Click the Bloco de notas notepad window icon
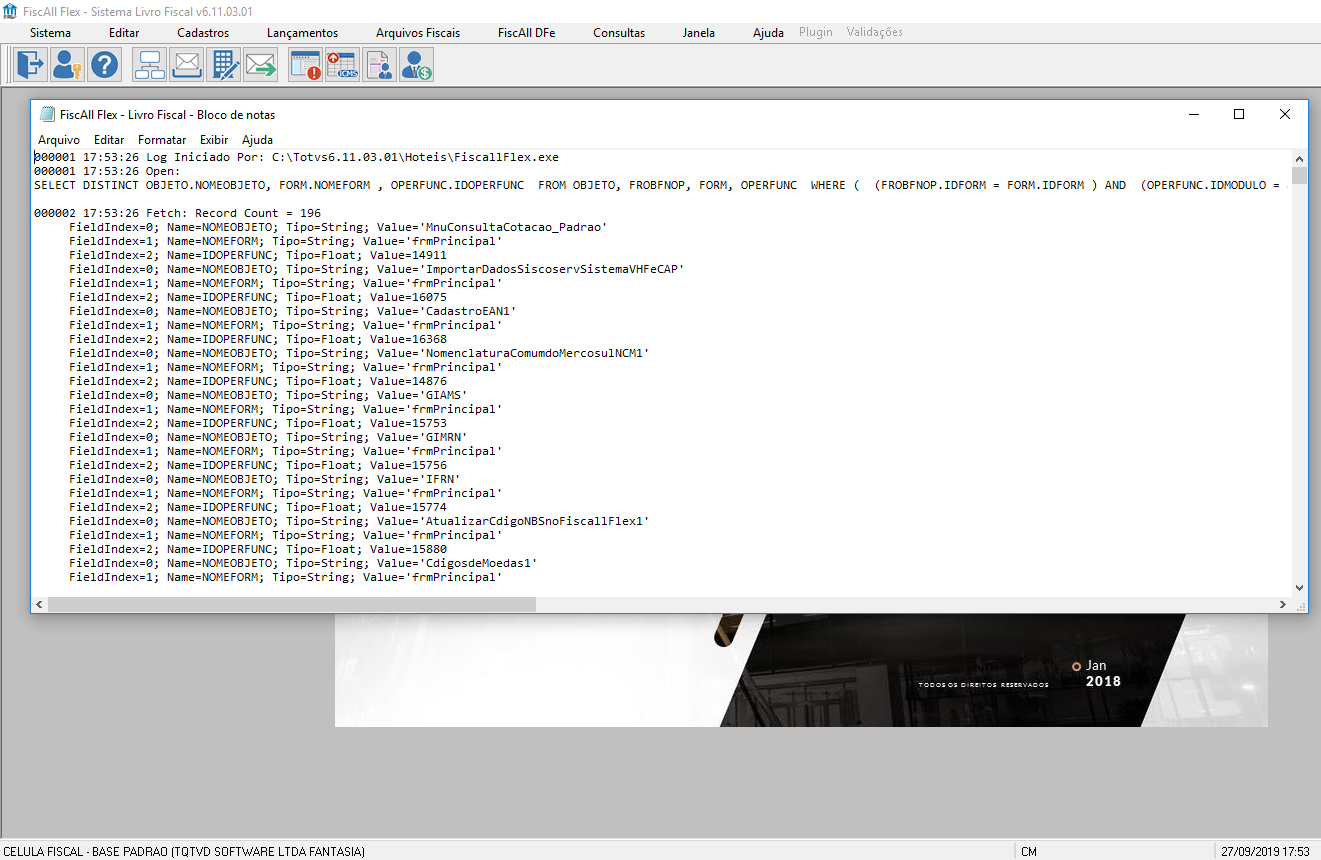Screen dimensions: 1321x860 click(47, 114)
